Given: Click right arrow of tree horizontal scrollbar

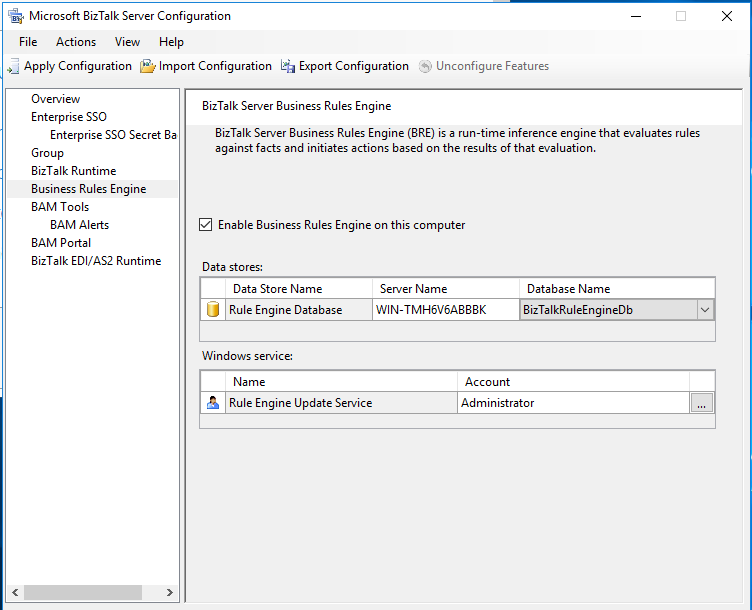Looking at the screenshot, I should tap(169, 592).
